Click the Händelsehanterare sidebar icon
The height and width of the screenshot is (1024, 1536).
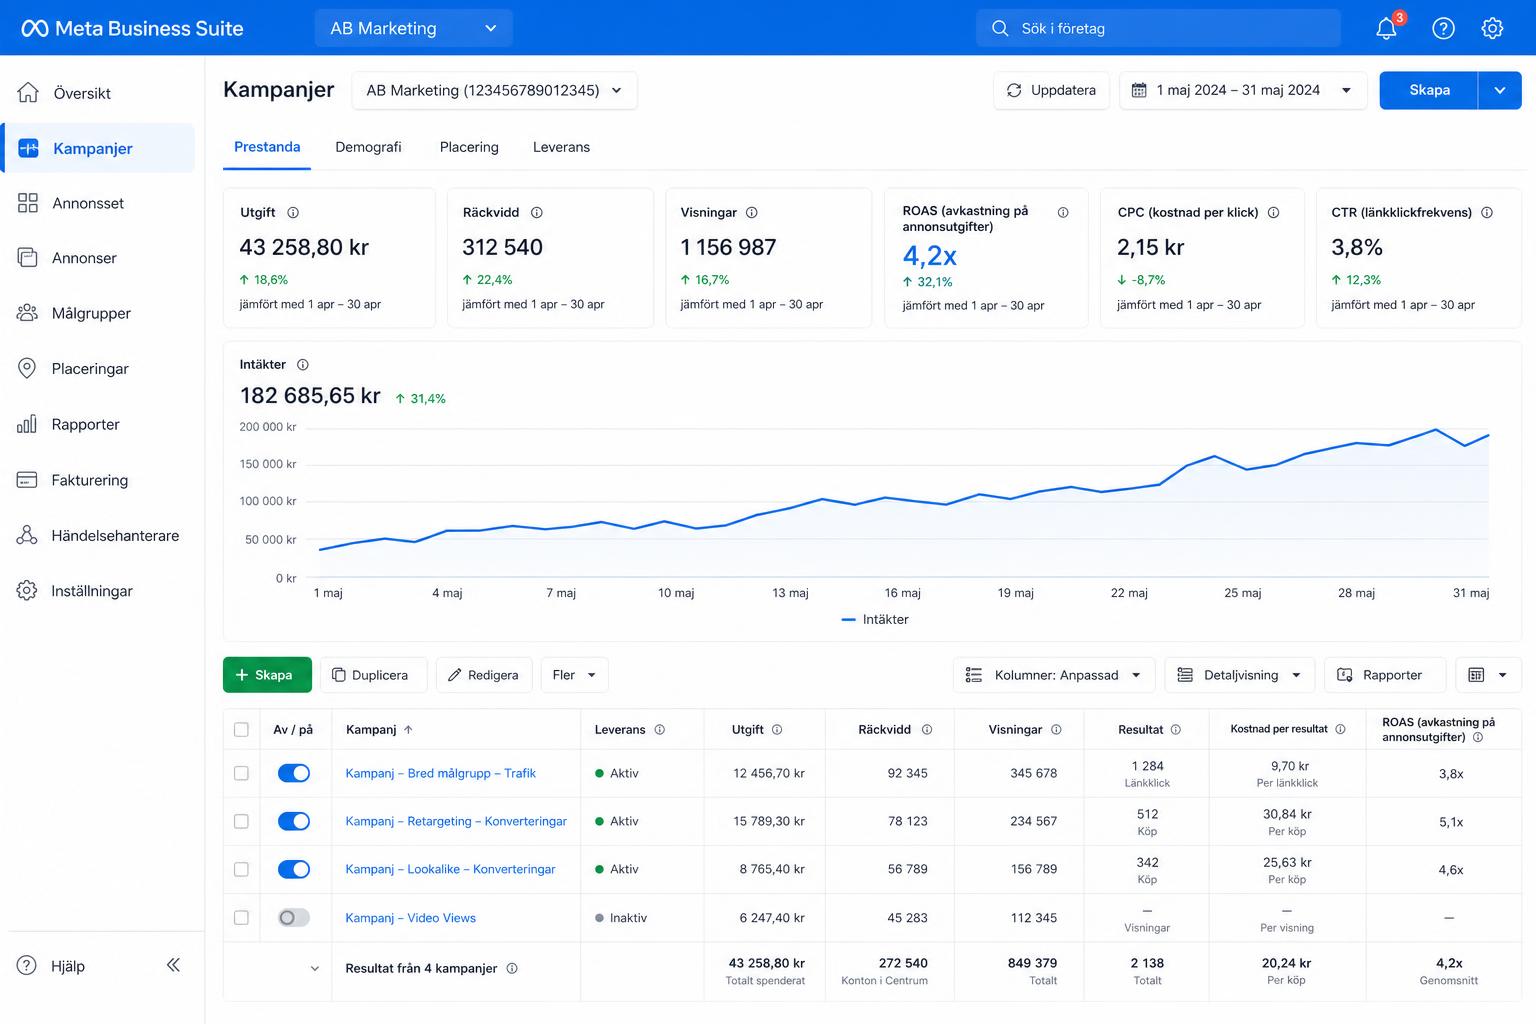coord(27,536)
